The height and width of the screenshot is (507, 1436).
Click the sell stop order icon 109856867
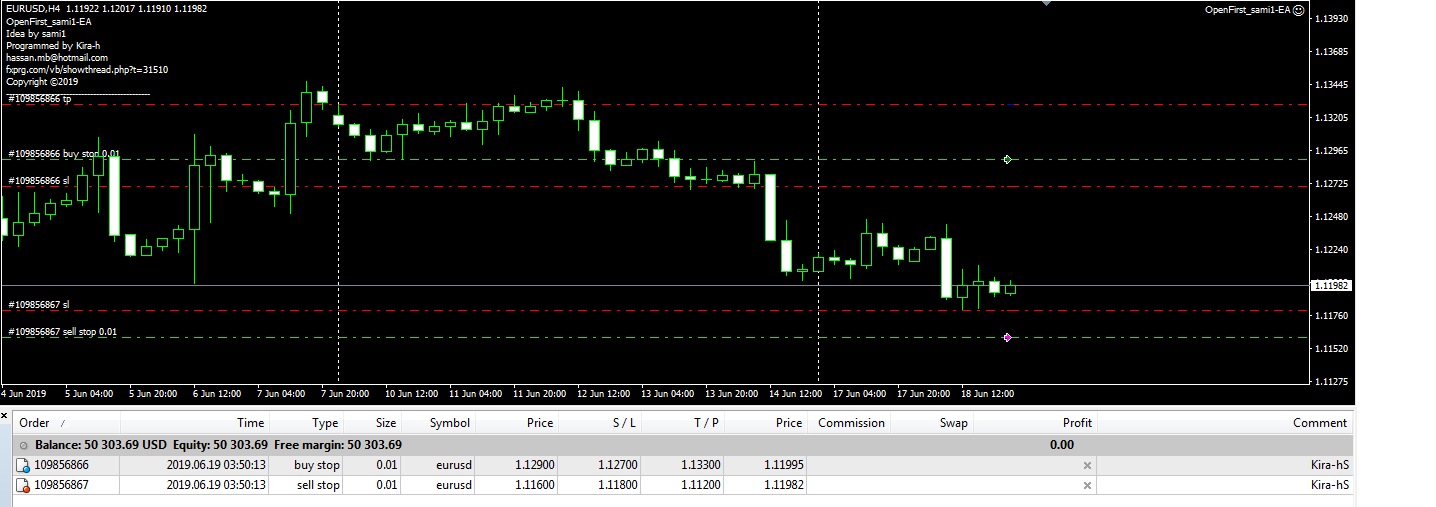coord(23,485)
